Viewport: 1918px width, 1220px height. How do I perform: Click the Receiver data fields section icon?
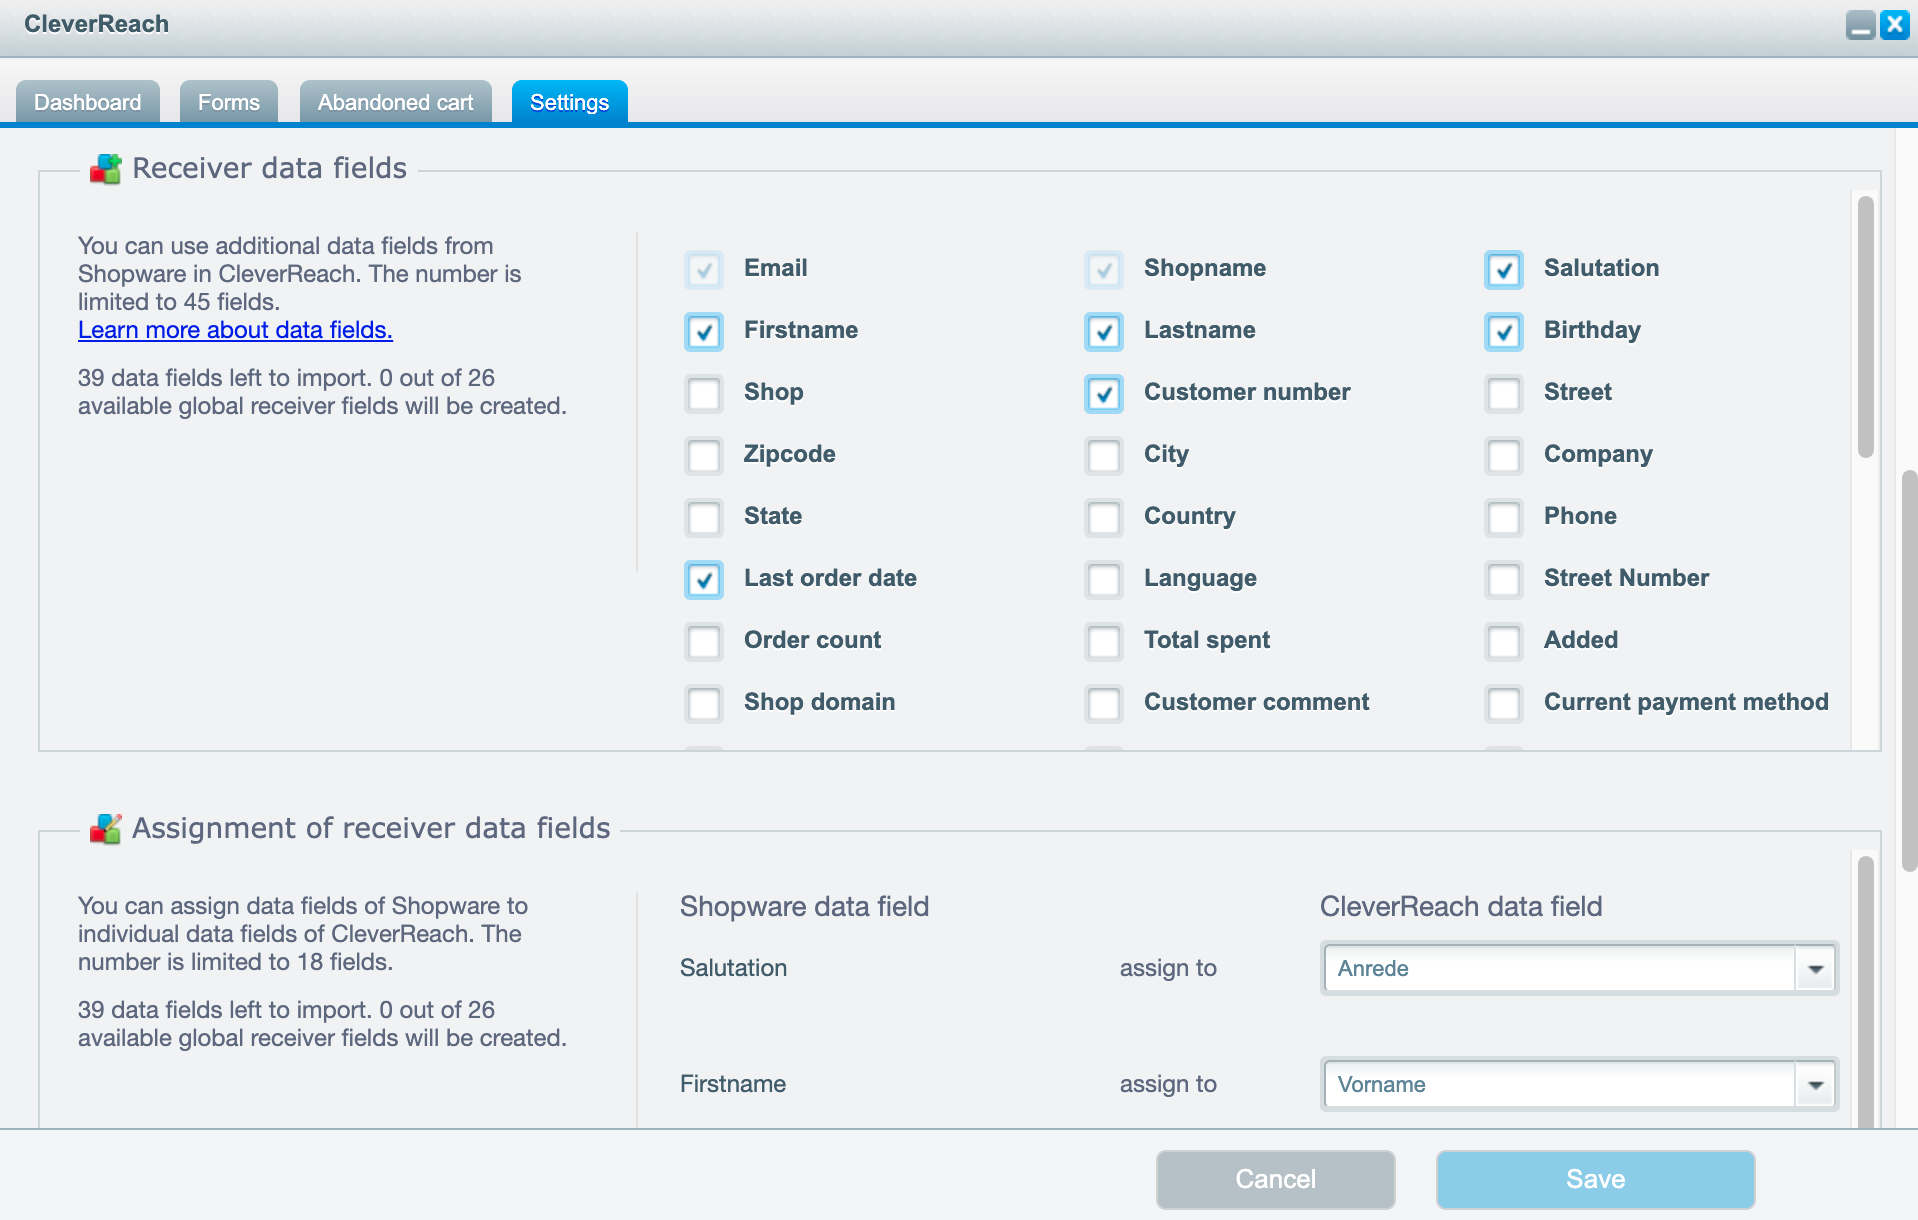(105, 168)
